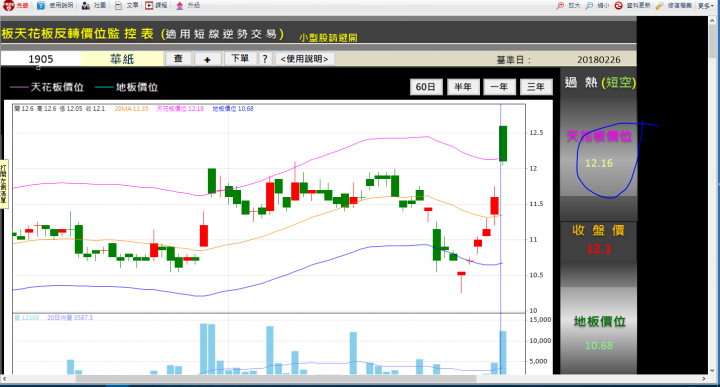Click the 華紙 stock name cell
The image size is (720, 387).
pyautogui.click(x=122, y=59)
